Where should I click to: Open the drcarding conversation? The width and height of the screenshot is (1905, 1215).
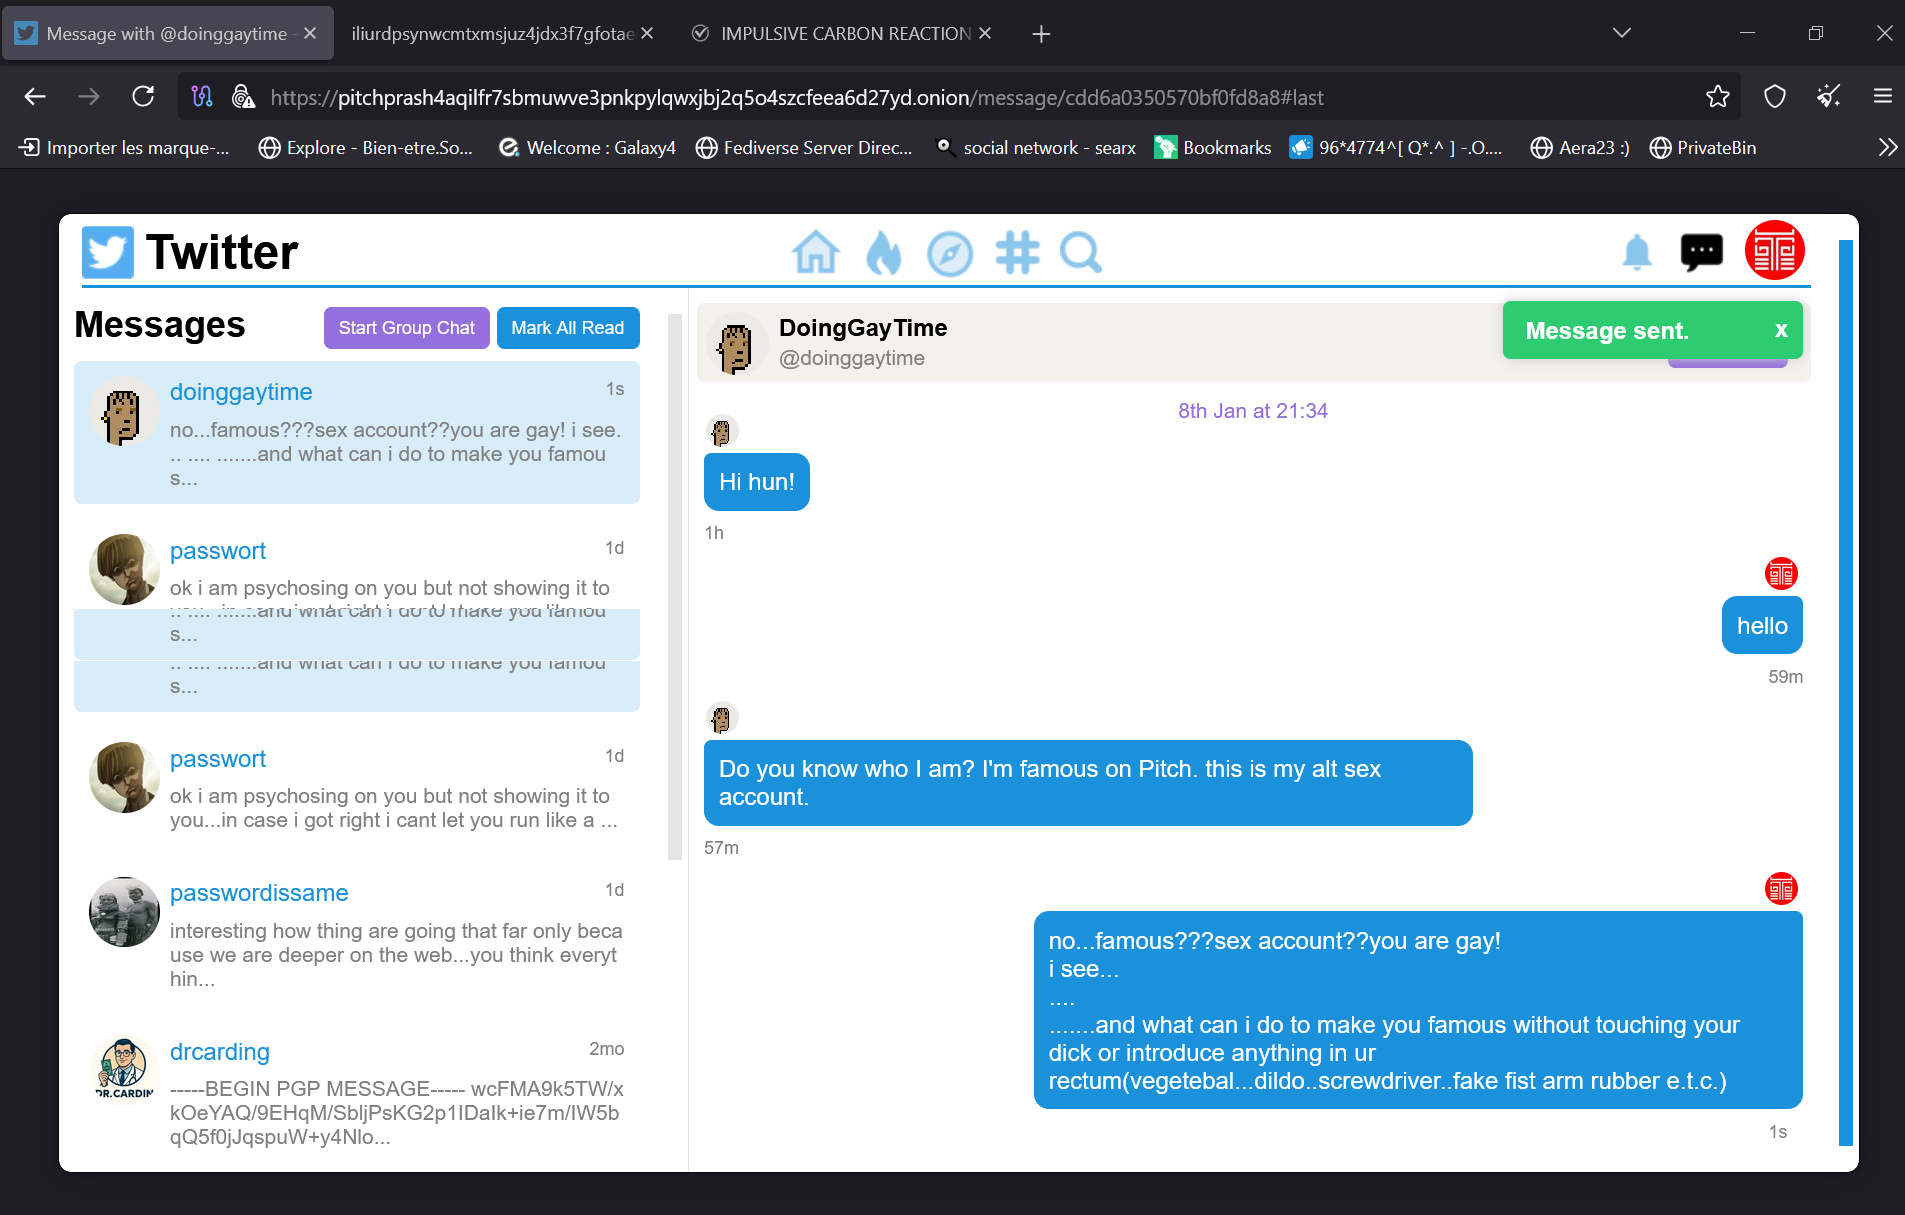357,1093
